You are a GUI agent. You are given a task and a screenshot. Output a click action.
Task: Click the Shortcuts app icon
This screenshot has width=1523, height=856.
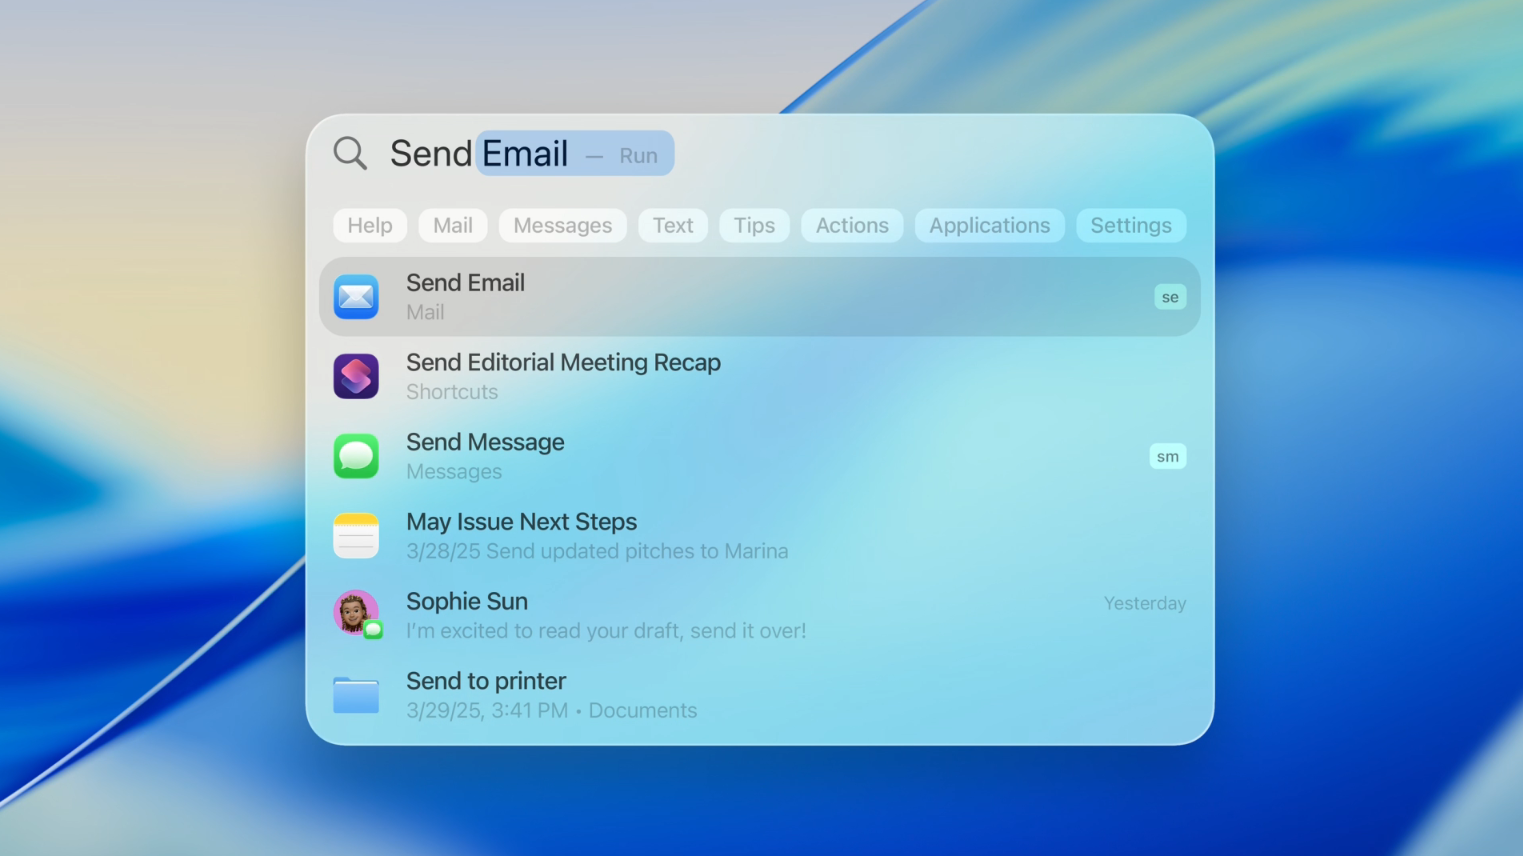pos(356,377)
